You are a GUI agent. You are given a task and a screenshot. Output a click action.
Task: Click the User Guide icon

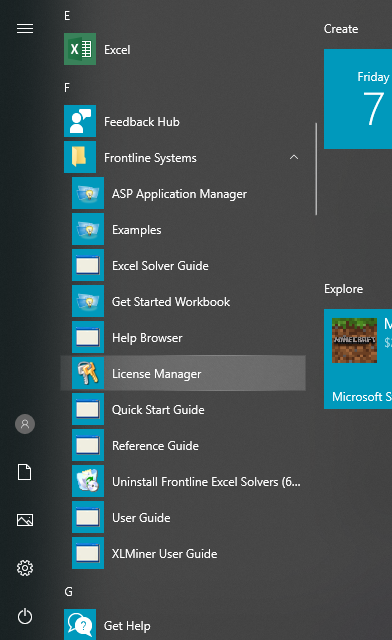point(88,517)
